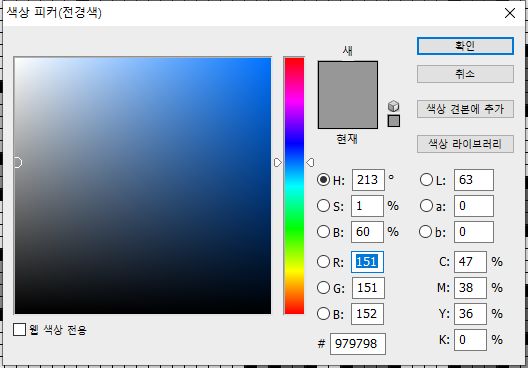This screenshot has height=368, width=528.
Task: Click the new color preview swatch
Action: pos(348,78)
